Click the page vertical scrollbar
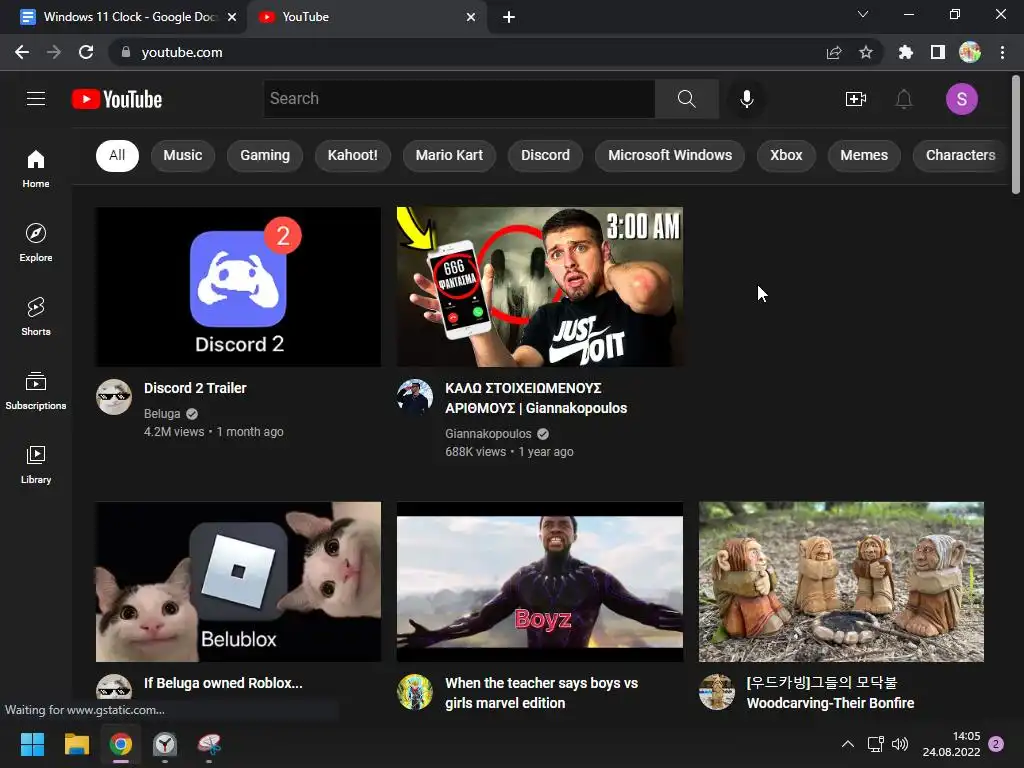This screenshot has width=1024, height=768. pyautogui.click(x=1016, y=135)
